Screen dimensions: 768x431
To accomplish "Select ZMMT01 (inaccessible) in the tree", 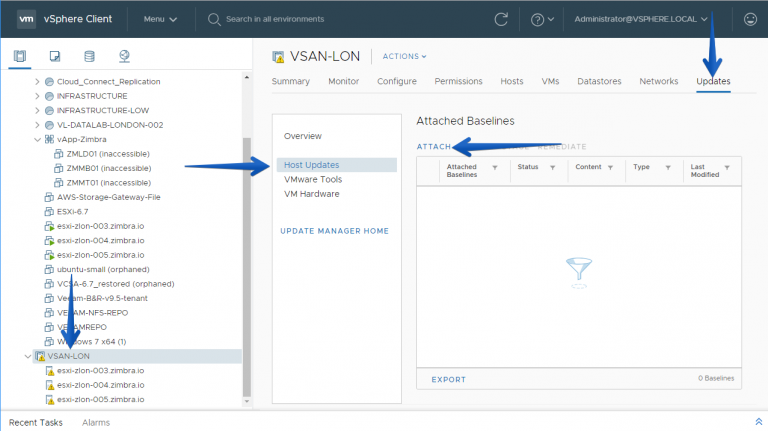I will (x=109, y=183).
